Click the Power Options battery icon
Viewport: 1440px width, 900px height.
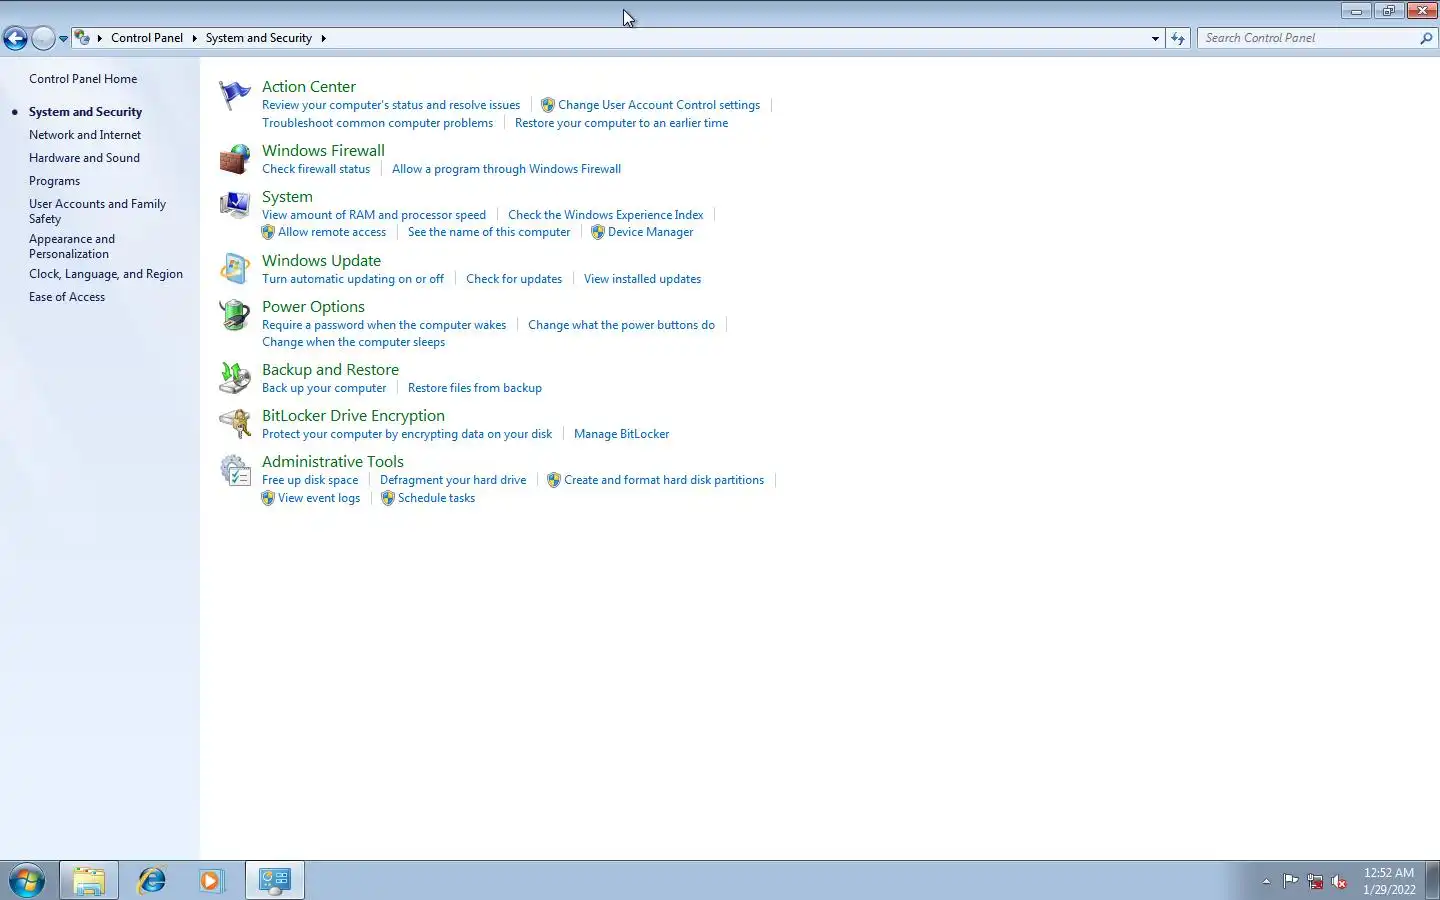click(x=235, y=315)
